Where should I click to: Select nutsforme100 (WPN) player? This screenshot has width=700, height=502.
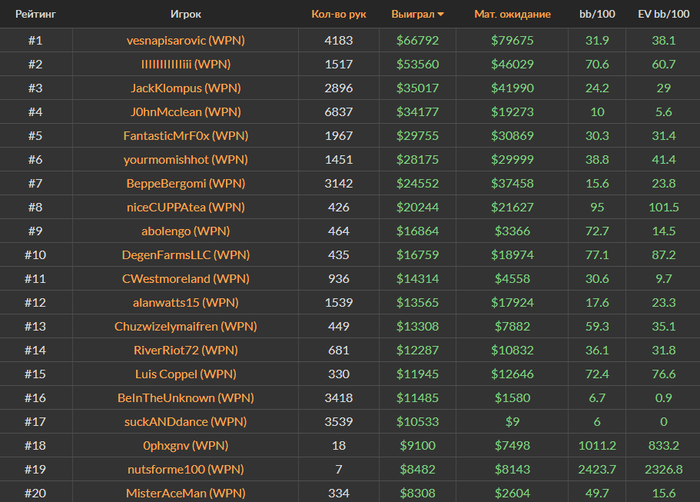pyautogui.click(x=186, y=469)
